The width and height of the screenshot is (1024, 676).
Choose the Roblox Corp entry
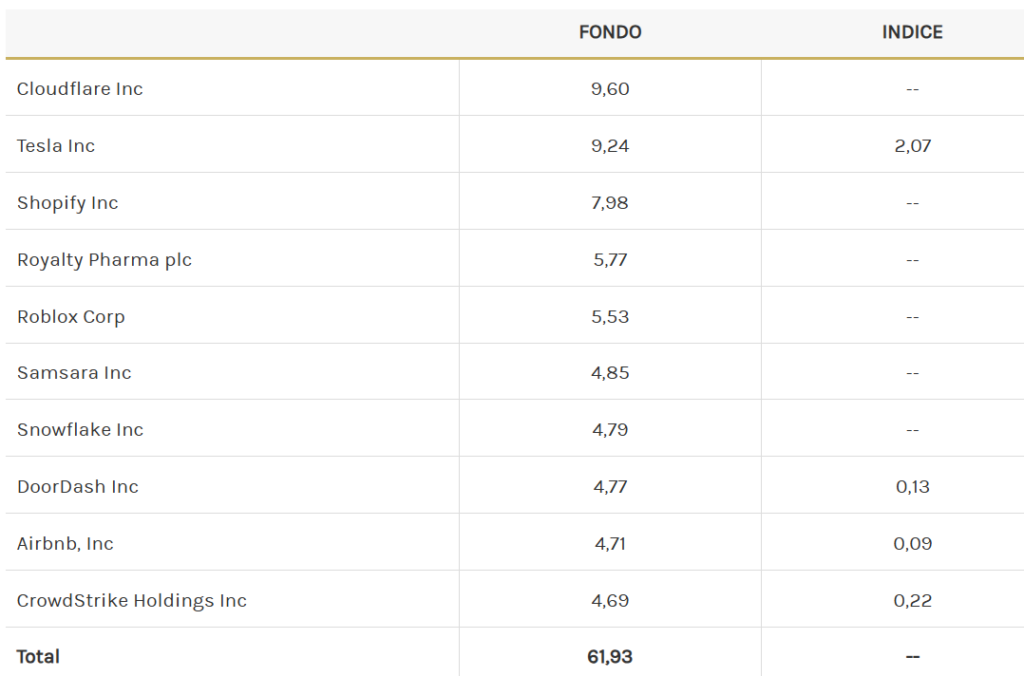[x=71, y=317]
